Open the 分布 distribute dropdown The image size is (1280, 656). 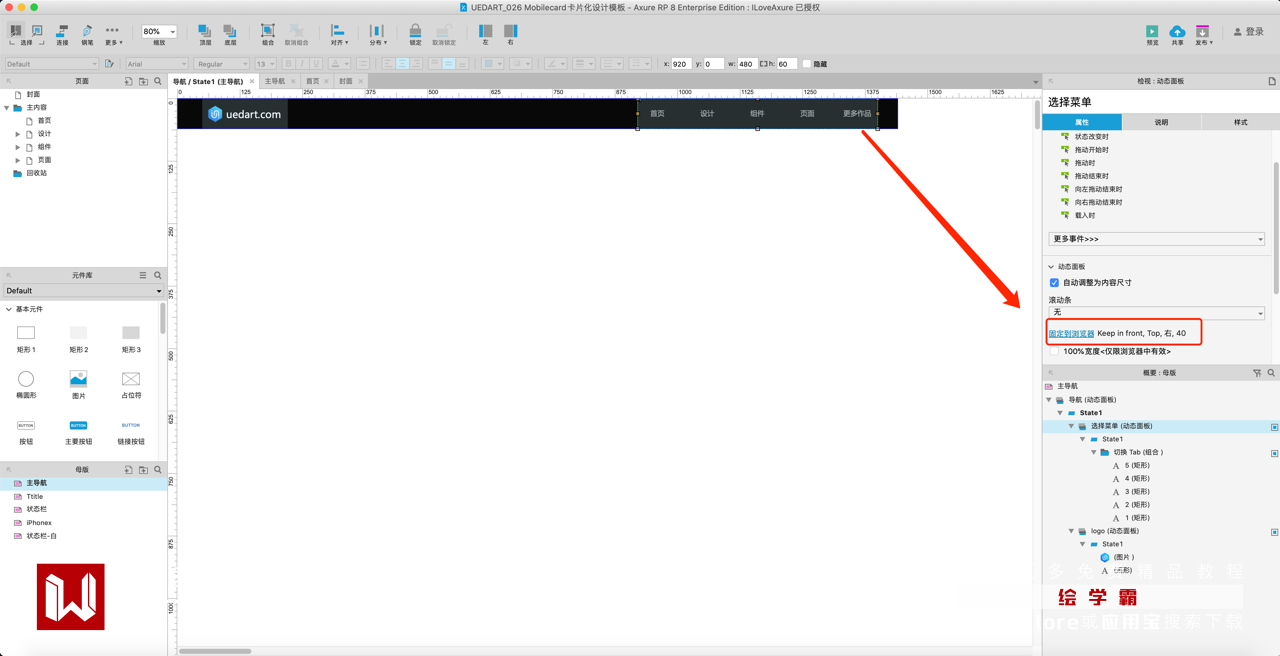click(x=376, y=35)
